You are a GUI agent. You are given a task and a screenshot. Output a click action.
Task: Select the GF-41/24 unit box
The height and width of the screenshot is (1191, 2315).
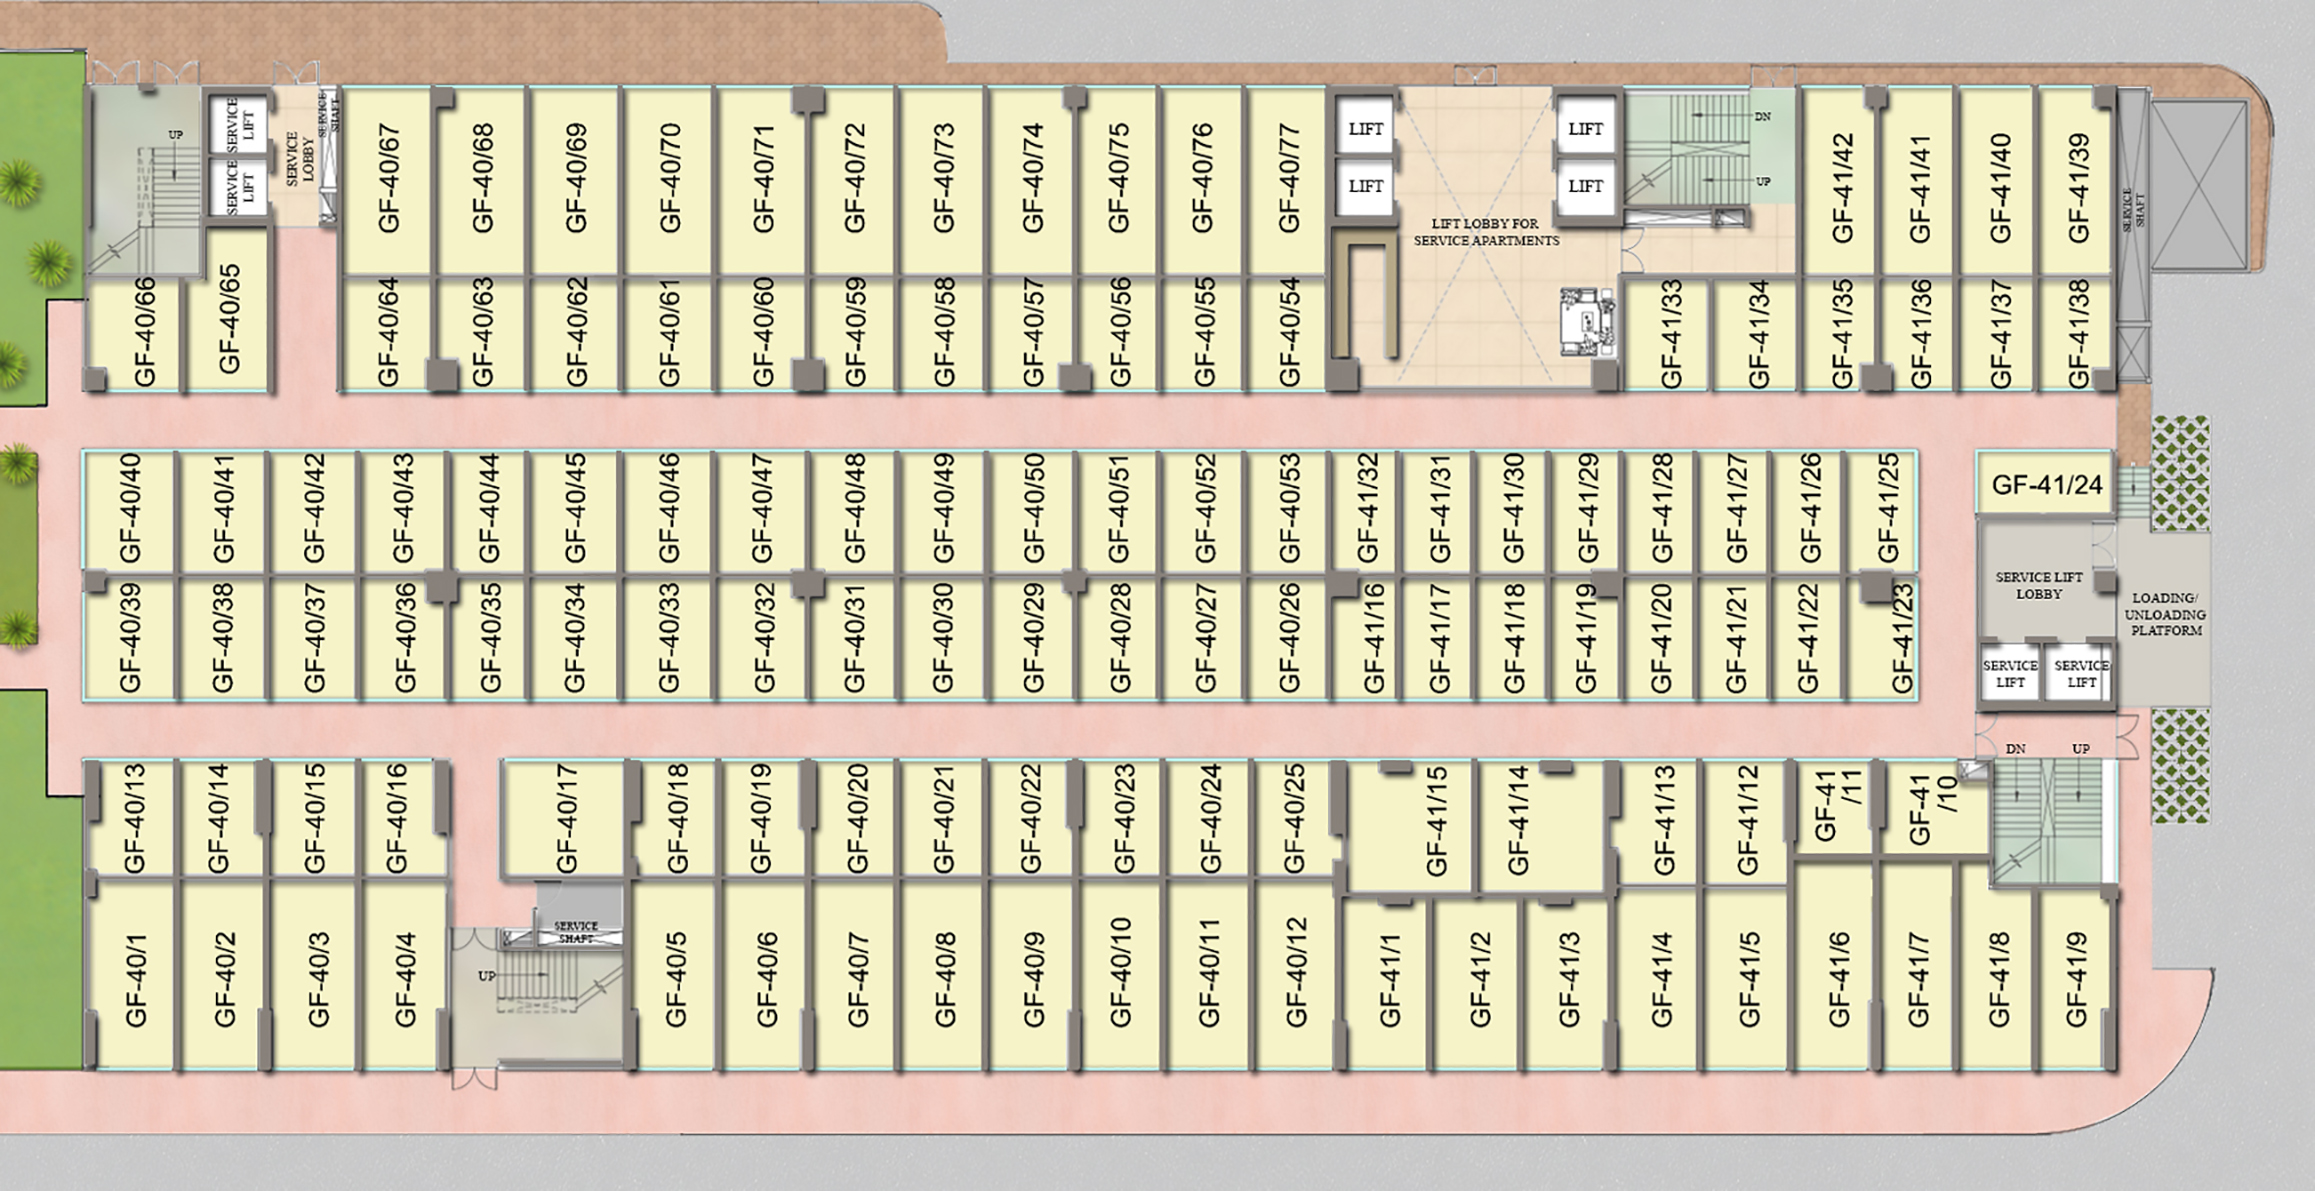tap(2046, 485)
